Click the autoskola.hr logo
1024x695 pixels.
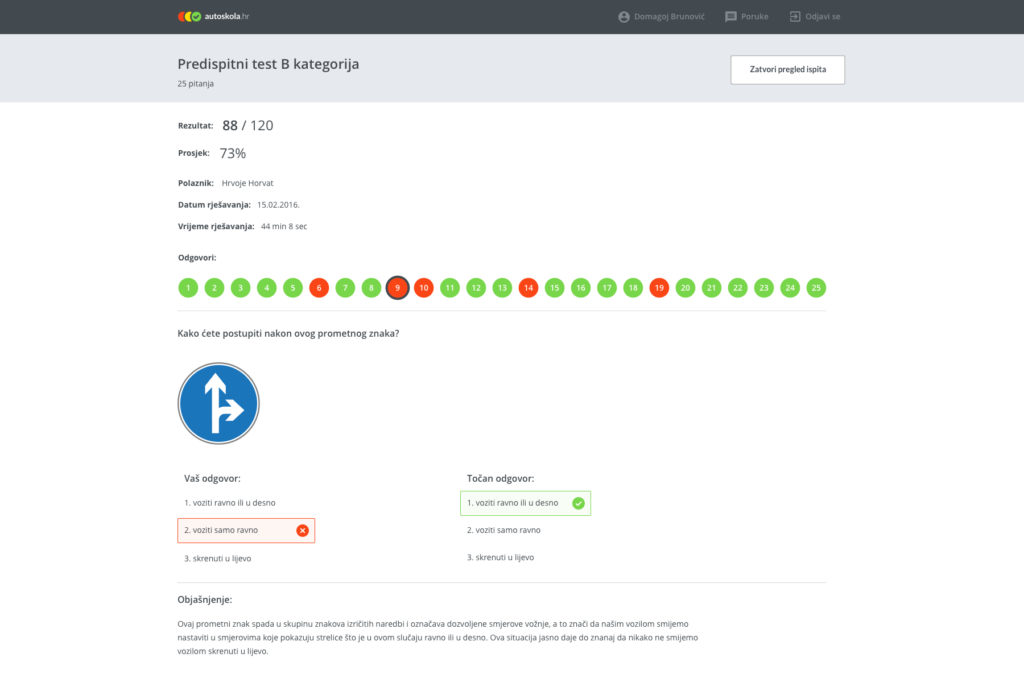point(212,16)
